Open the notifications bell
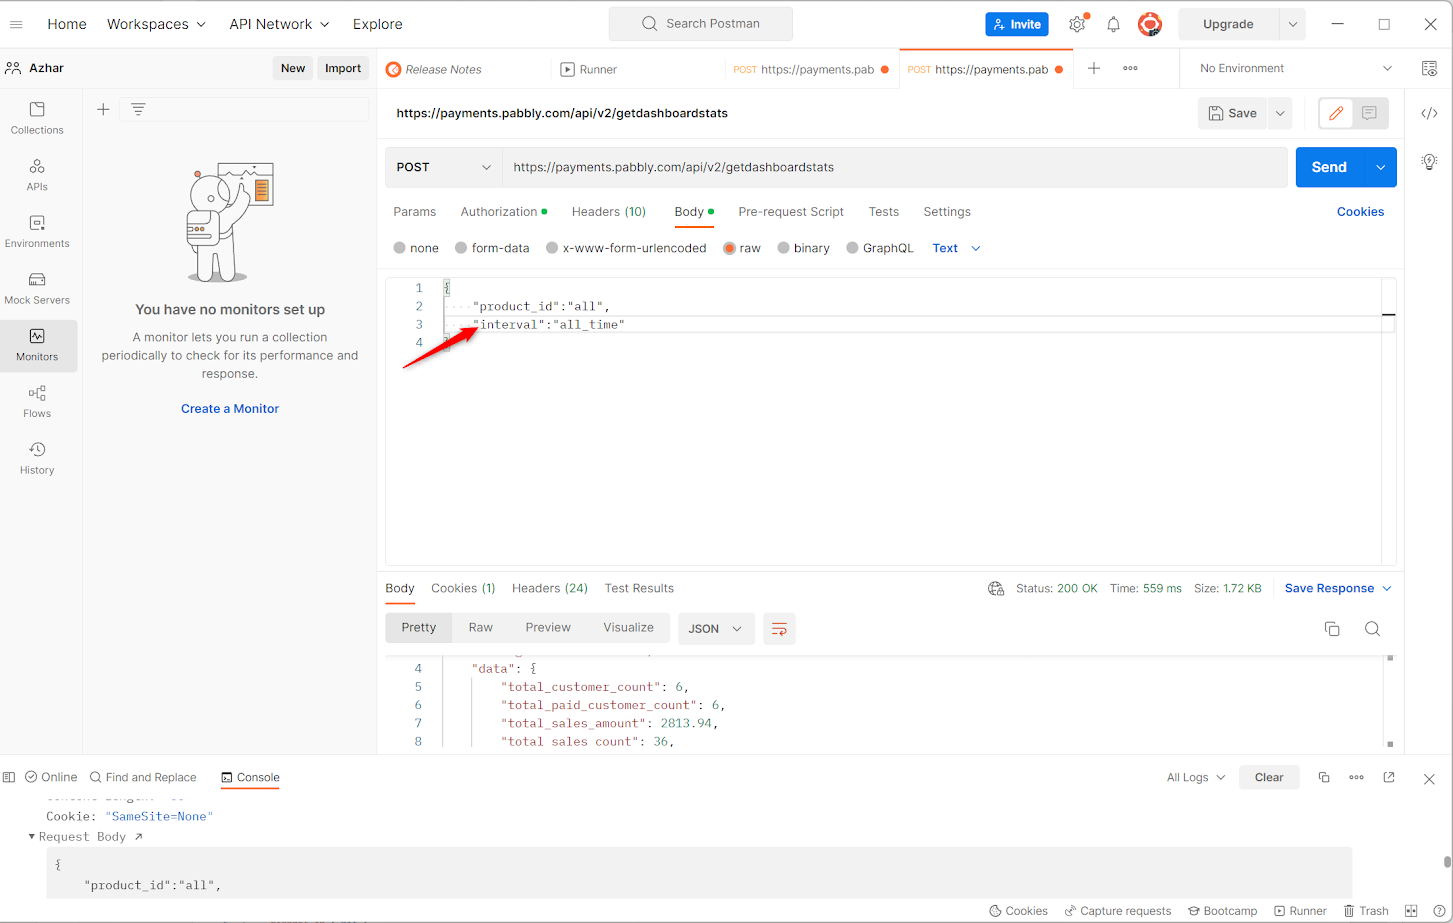The image size is (1453, 923). (x=1113, y=24)
